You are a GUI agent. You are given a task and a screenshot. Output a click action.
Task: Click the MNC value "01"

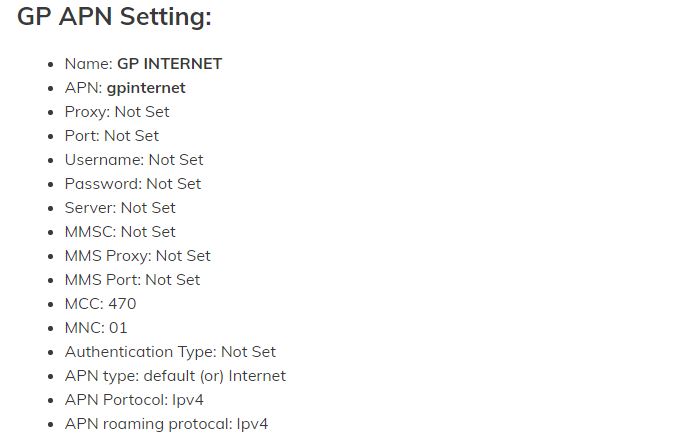click(117, 328)
